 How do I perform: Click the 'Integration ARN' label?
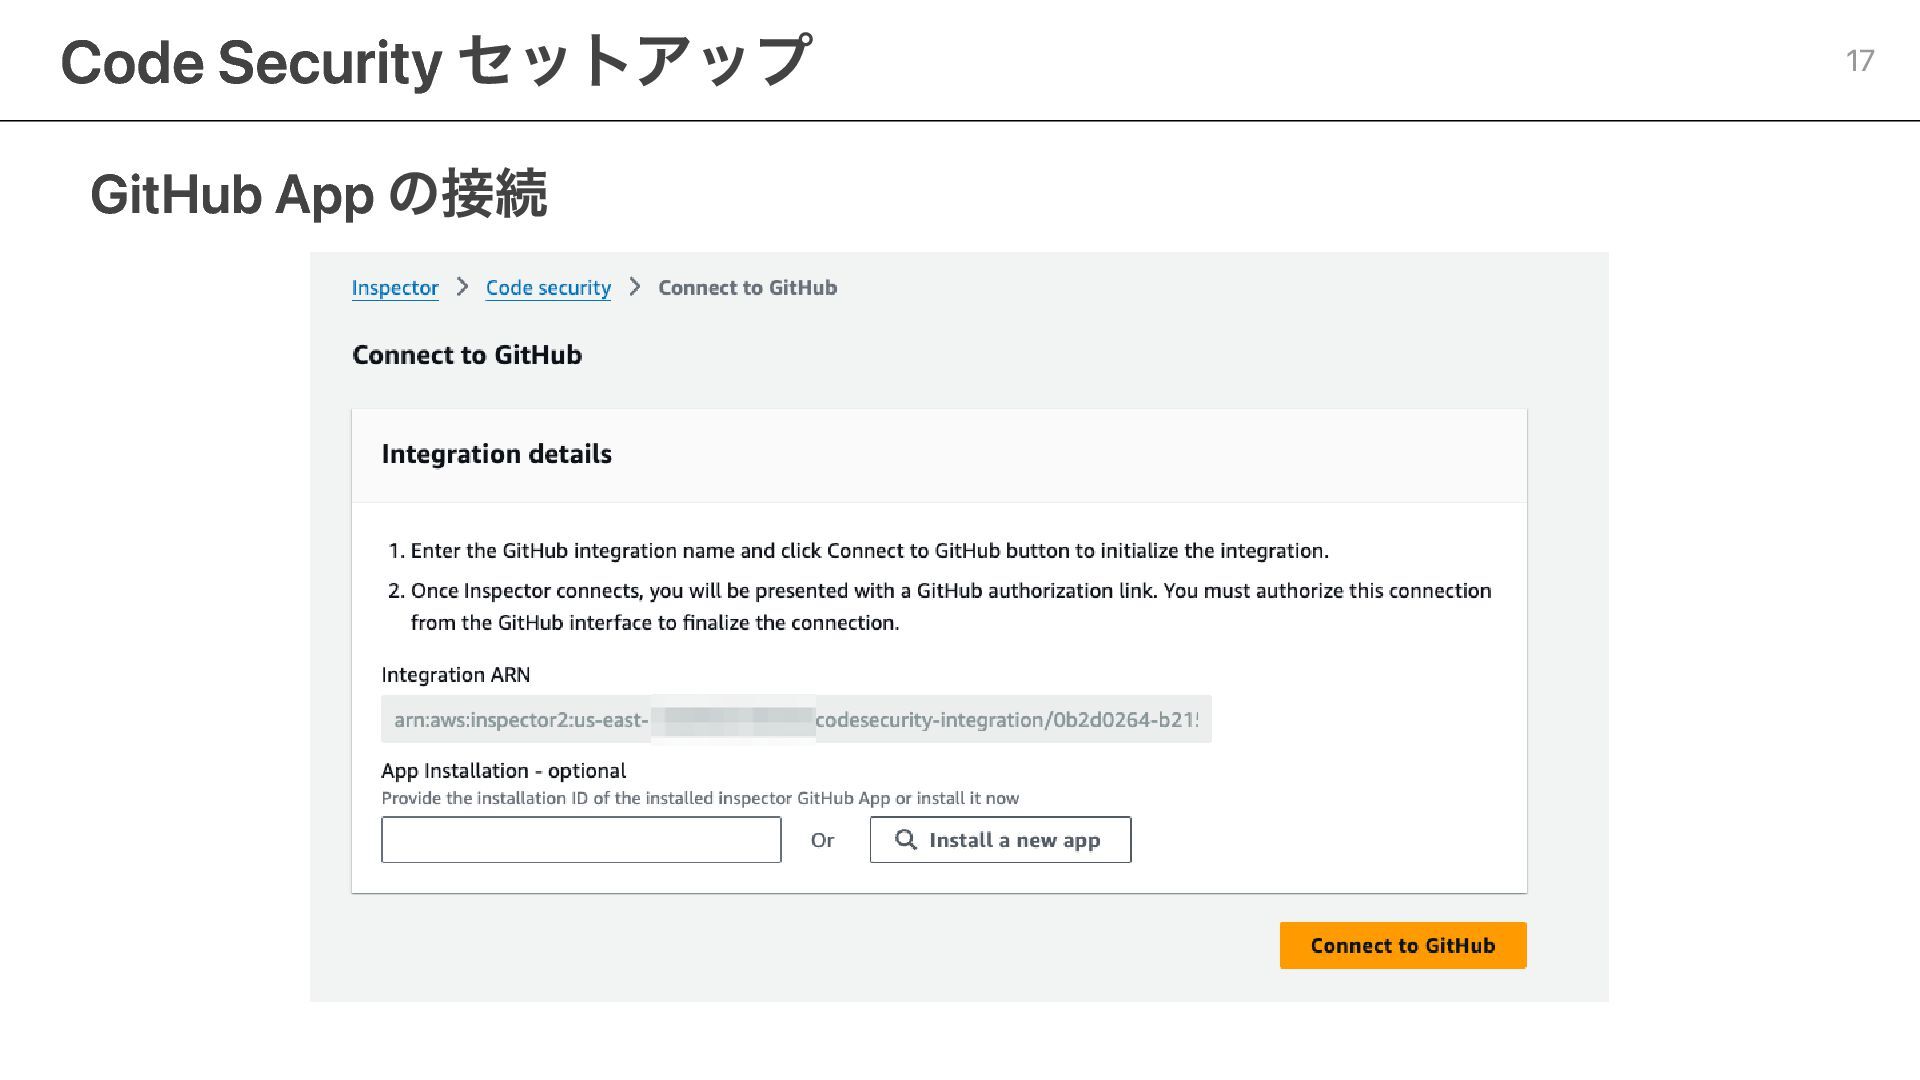pos(456,675)
